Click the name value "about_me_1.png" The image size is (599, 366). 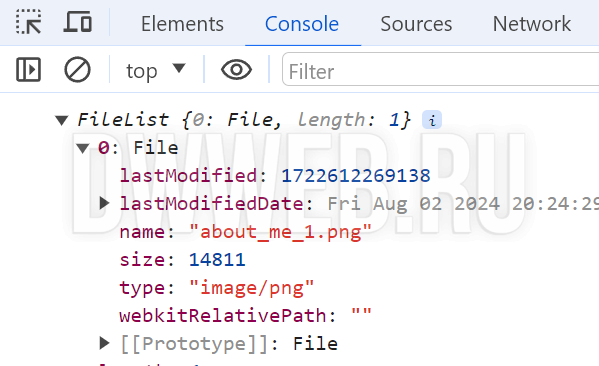coord(280,232)
